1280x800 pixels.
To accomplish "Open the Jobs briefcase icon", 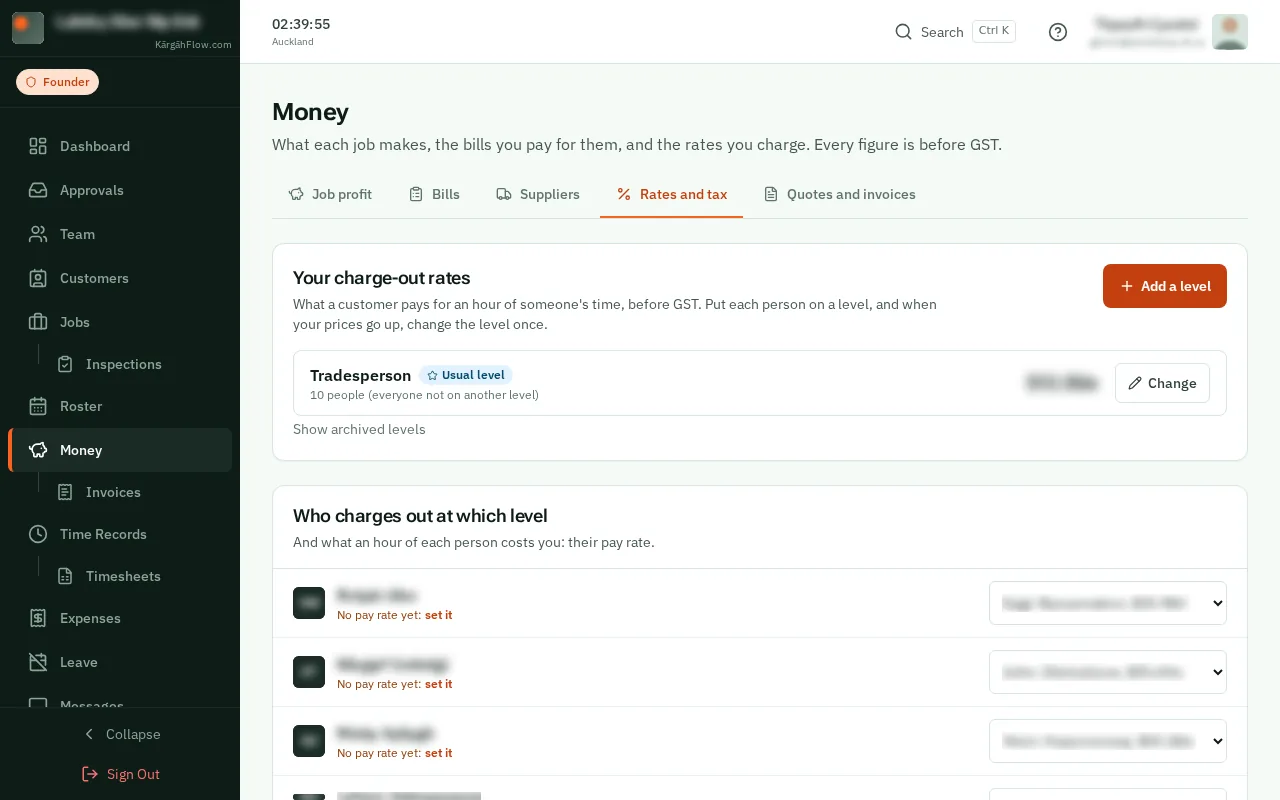I will [x=38, y=322].
